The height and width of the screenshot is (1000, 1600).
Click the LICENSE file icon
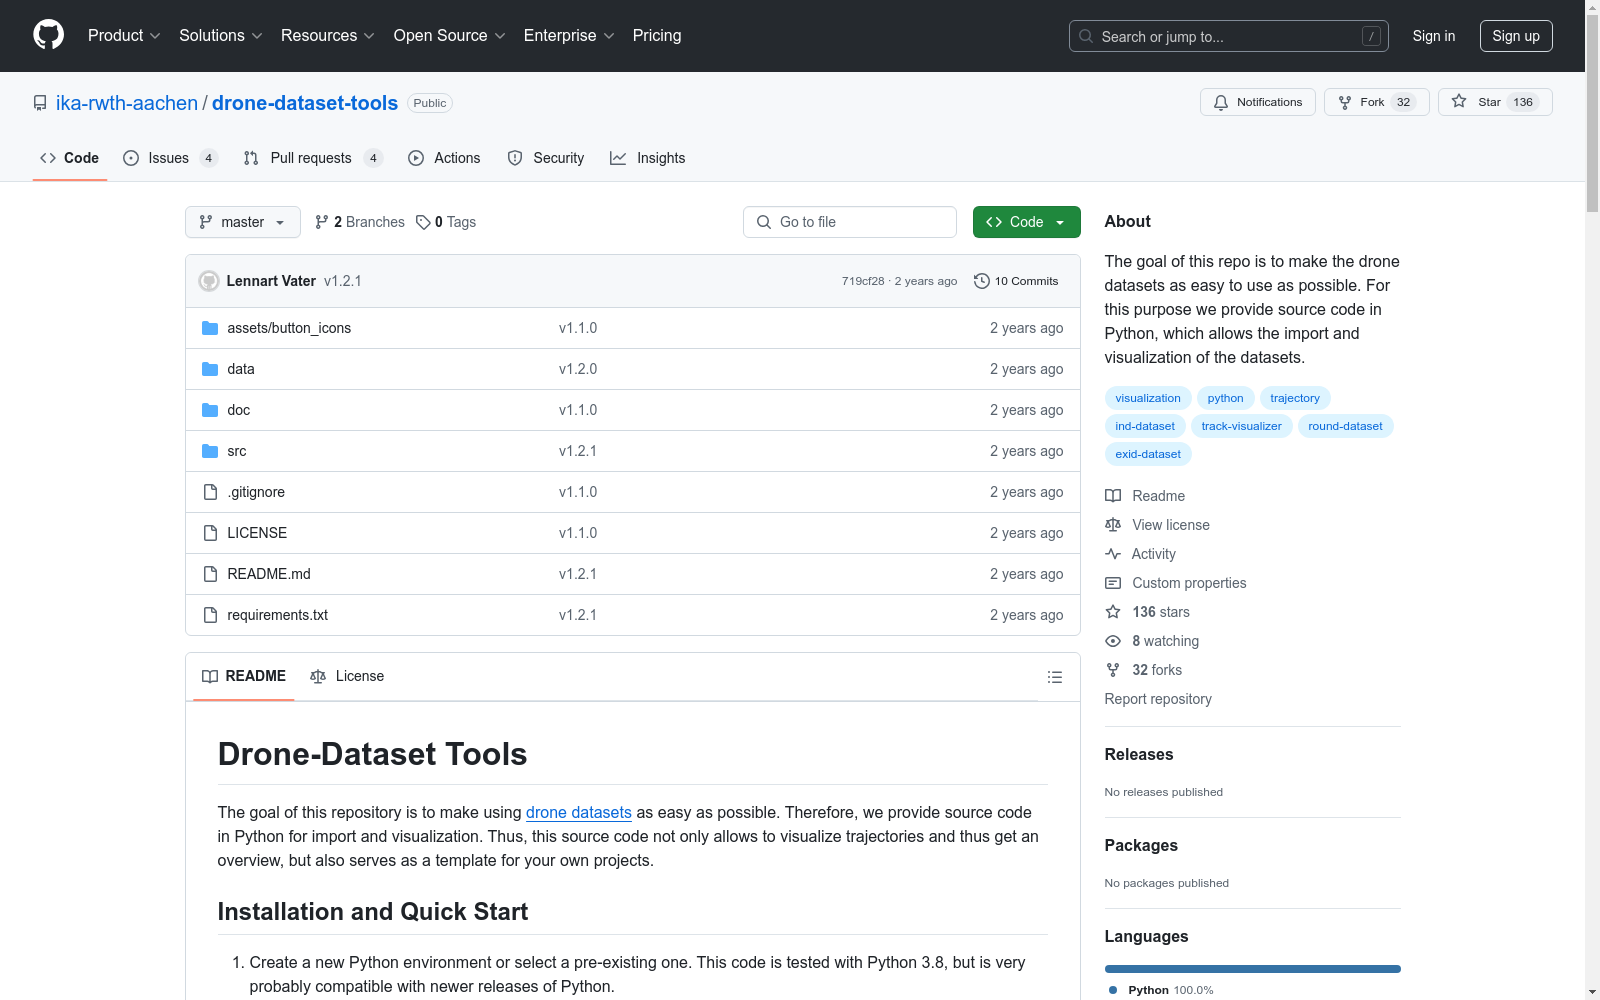click(x=210, y=533)
